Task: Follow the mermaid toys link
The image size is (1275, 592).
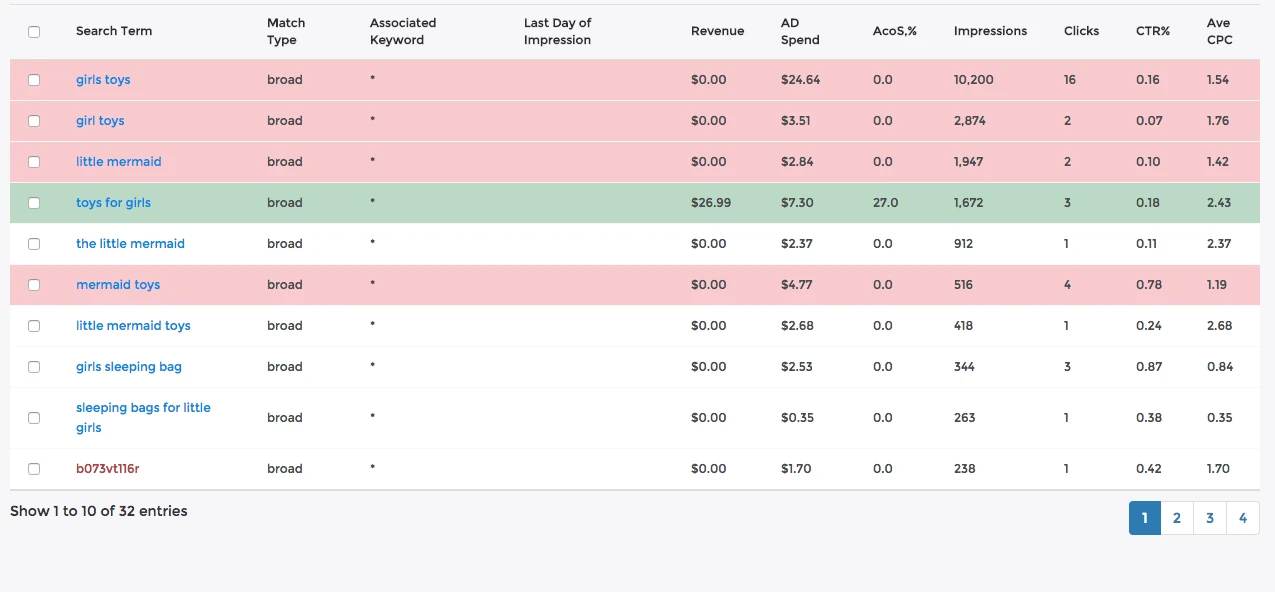Action: (x=118, y=285)
